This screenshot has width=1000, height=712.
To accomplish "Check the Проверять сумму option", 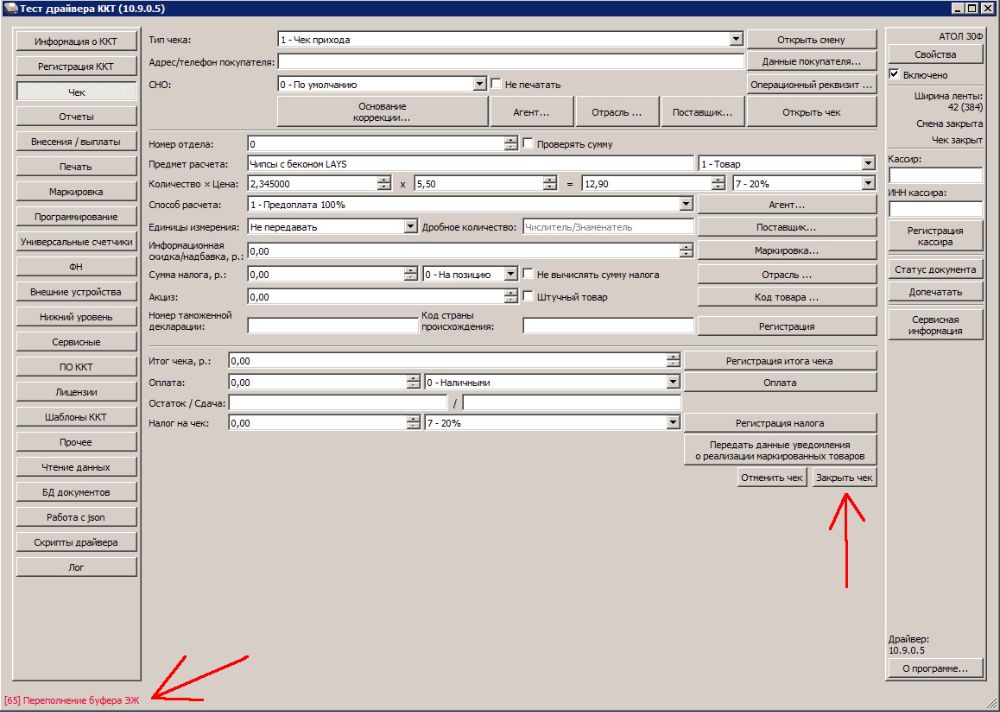I will coord(528,144).
